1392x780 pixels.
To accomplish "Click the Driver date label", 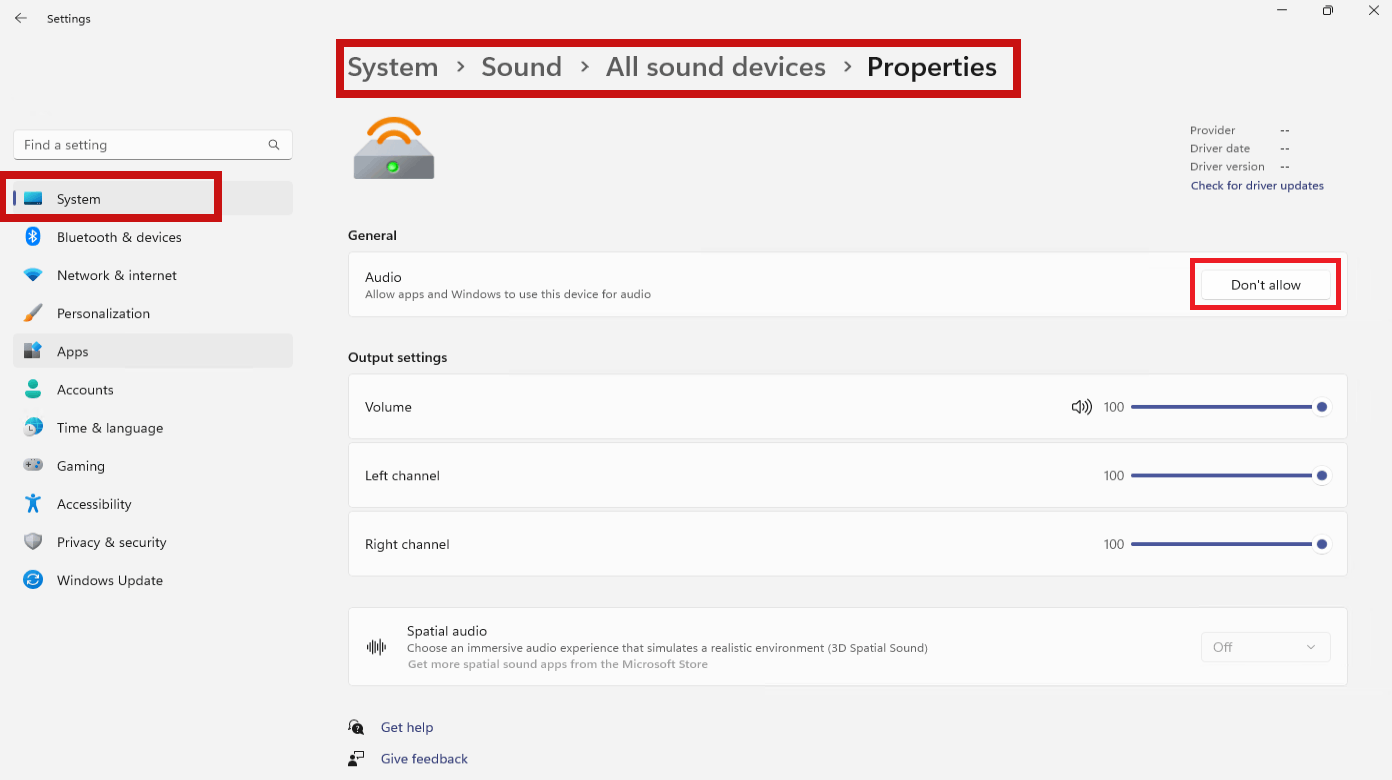I will [1220, 148].
